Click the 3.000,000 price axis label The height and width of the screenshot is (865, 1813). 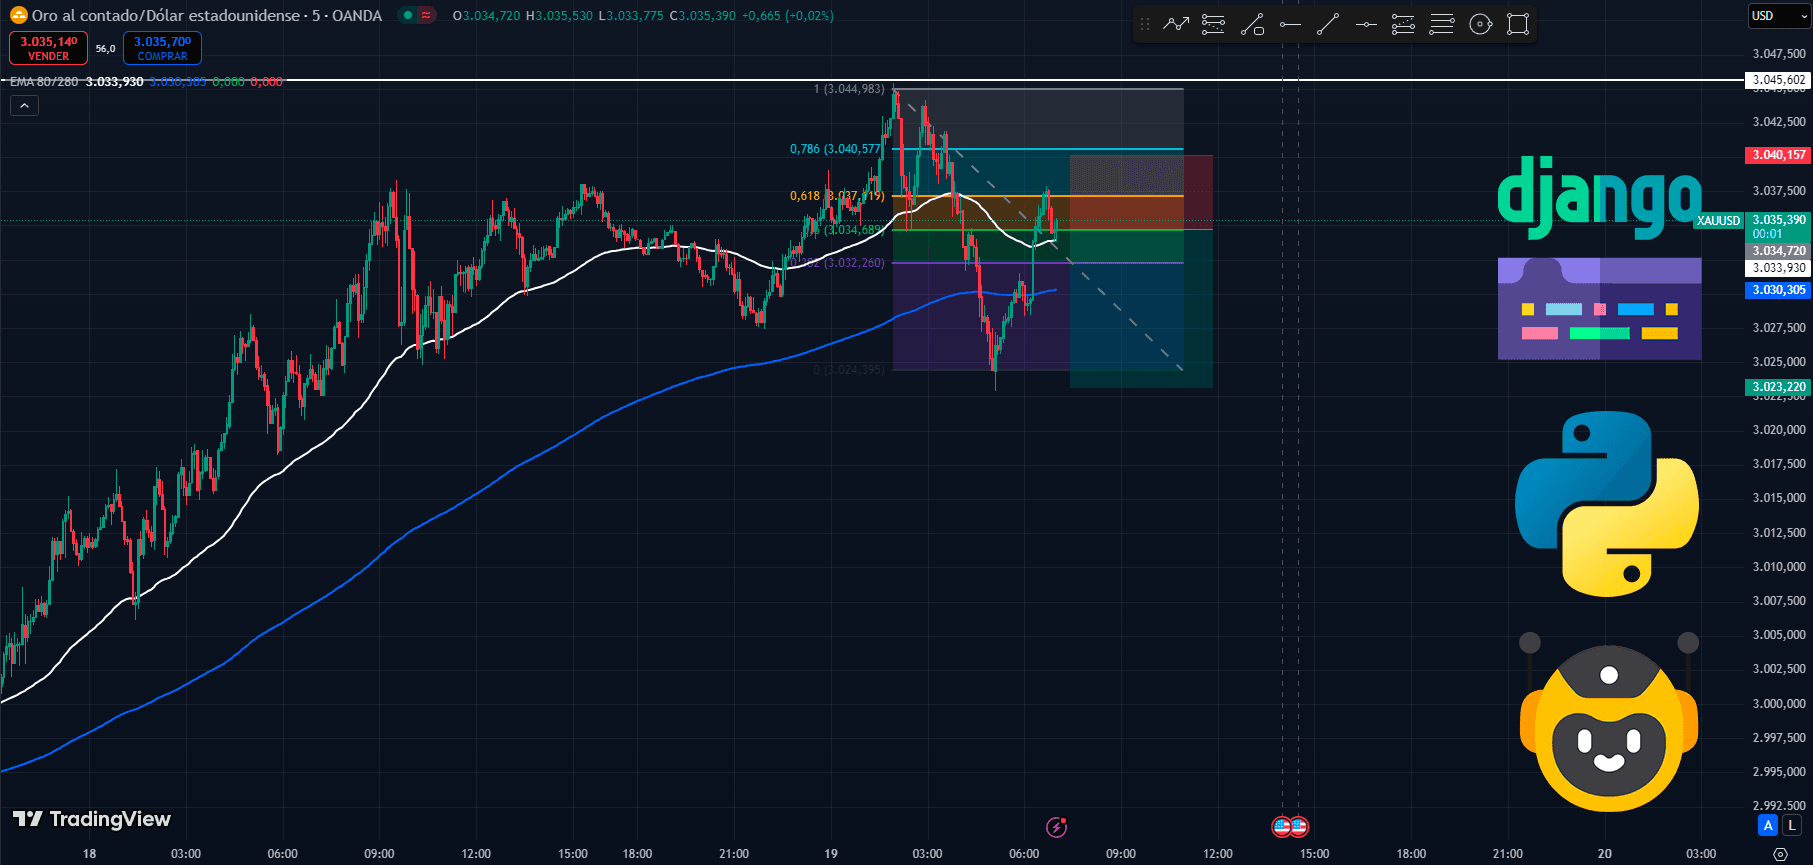pos(1779,703)
